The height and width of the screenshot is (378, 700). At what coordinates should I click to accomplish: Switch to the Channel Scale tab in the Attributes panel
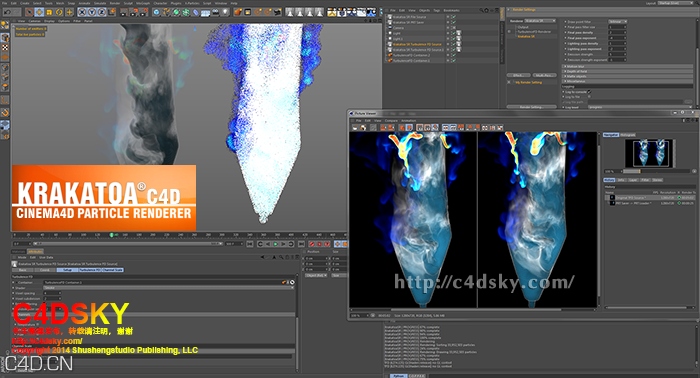[x=112, y=270]
